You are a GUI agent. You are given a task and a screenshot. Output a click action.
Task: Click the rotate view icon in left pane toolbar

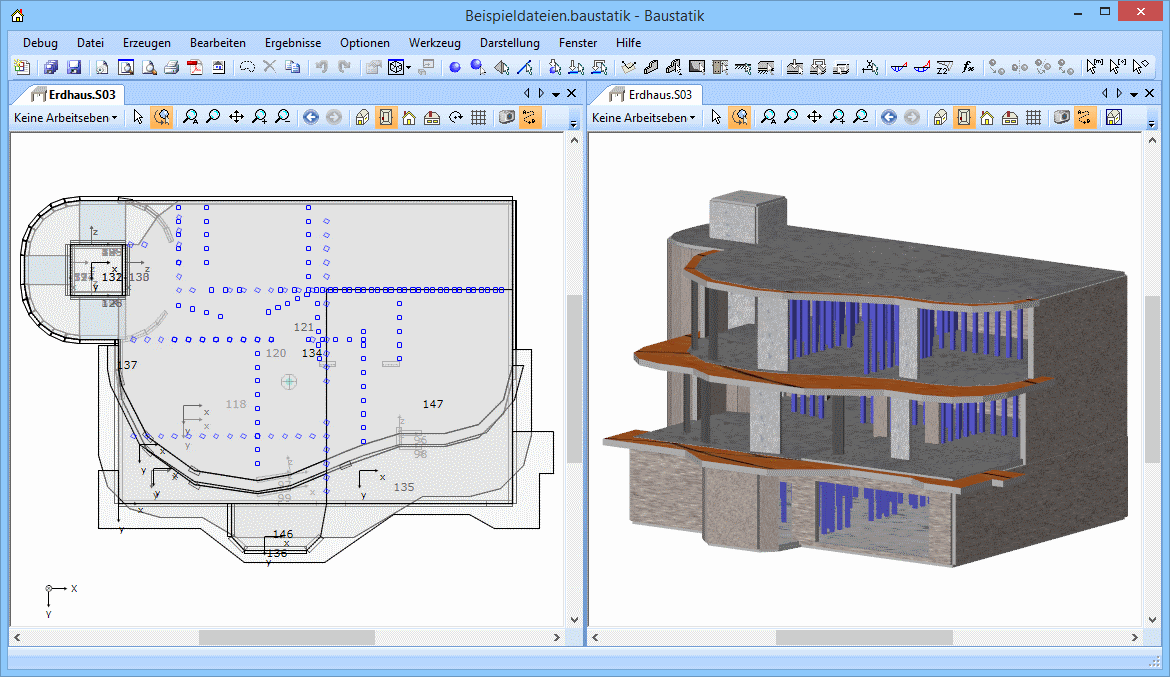[455, 117]
